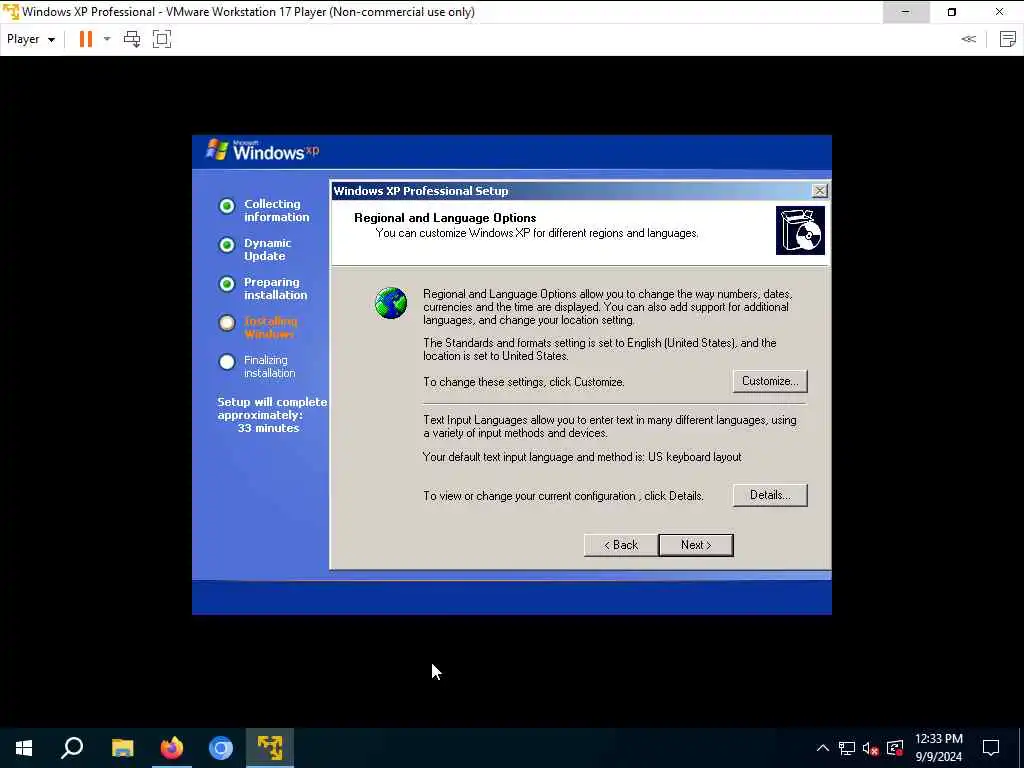This screenshot has height=768, width=1024.
Task: Restore down the VMware Player window
Action: pos(952,12)
